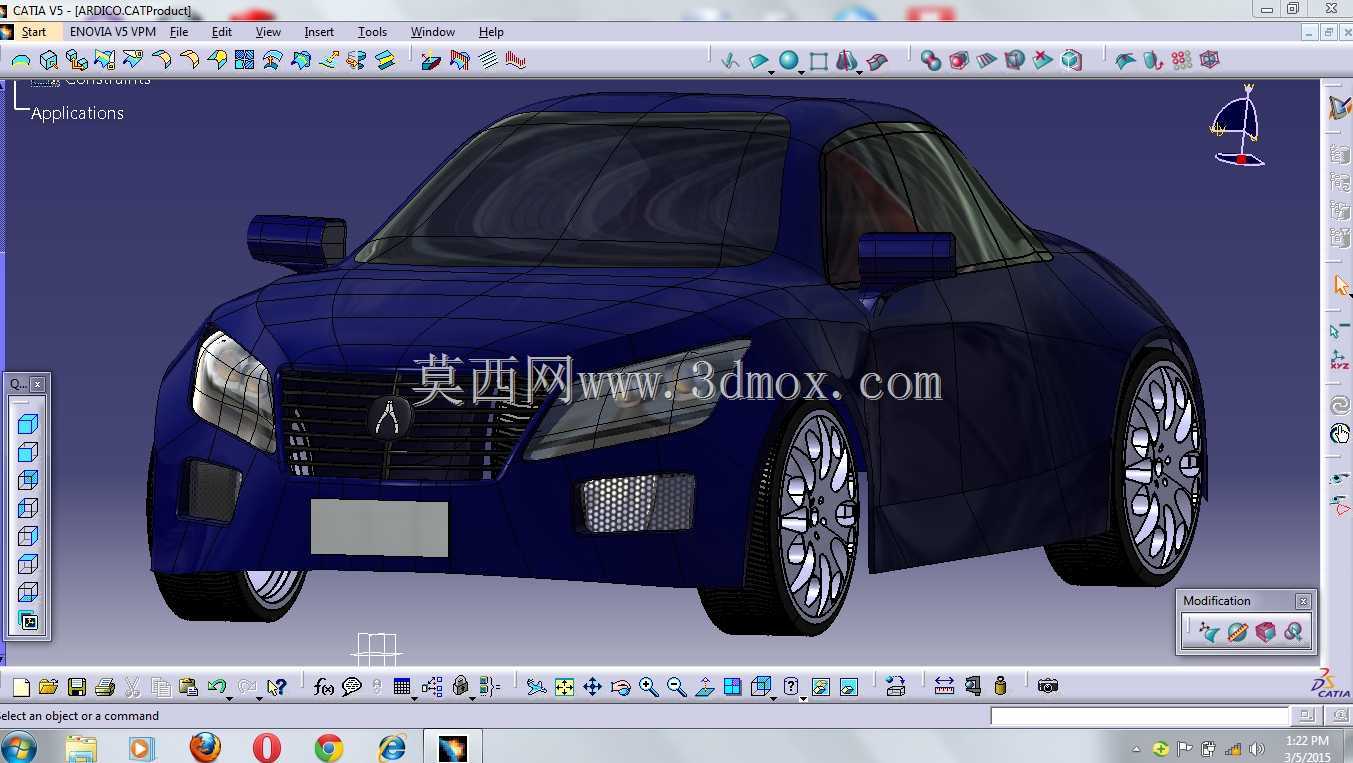Close the Modification floating toolbar
Viewport: 1353px width, 763px height.
point(1303,601)
